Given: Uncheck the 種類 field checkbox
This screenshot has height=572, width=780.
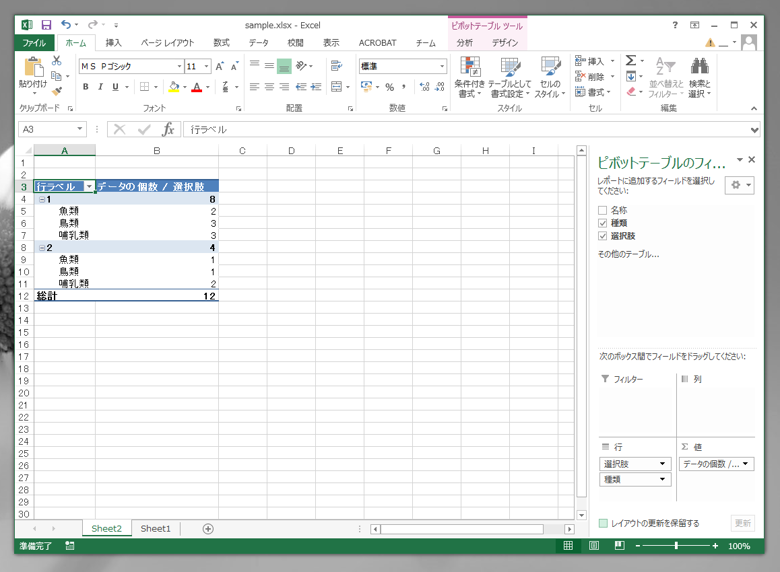Looking at the screenshot, I should [x=603, y=223].
